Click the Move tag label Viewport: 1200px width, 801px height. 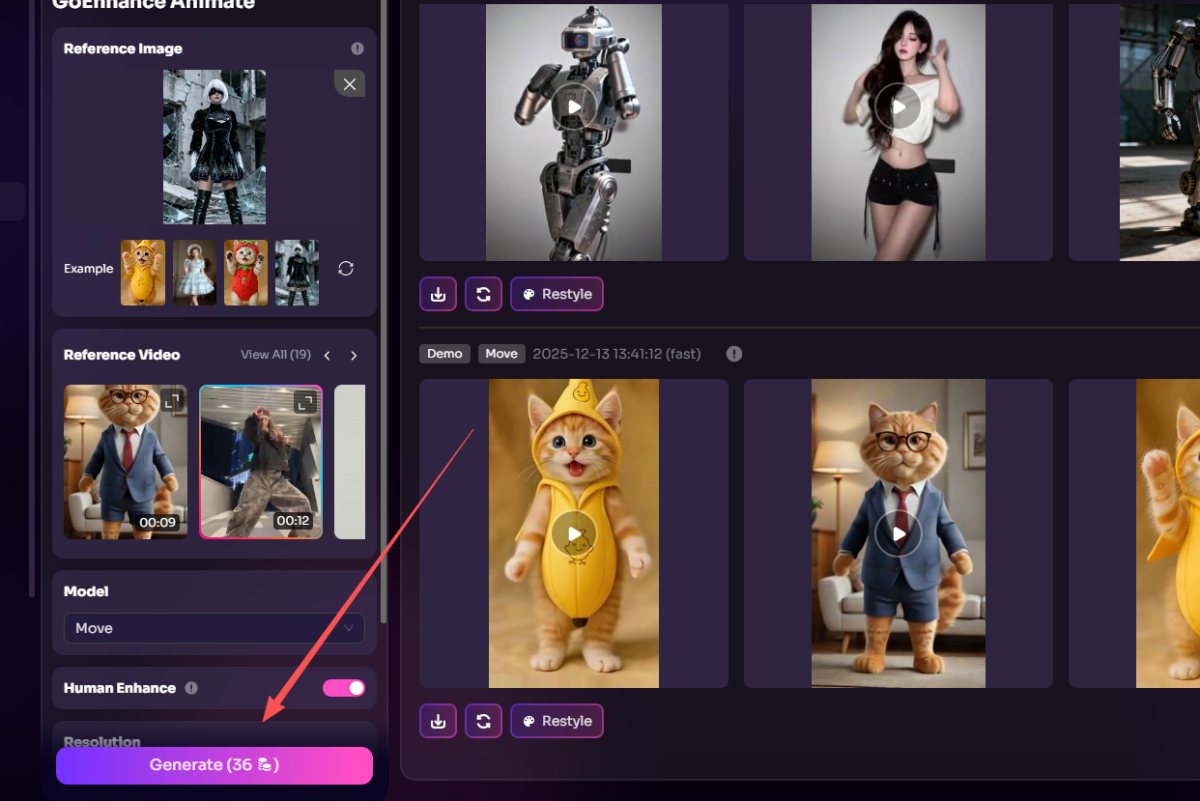[x=501, y=354]
